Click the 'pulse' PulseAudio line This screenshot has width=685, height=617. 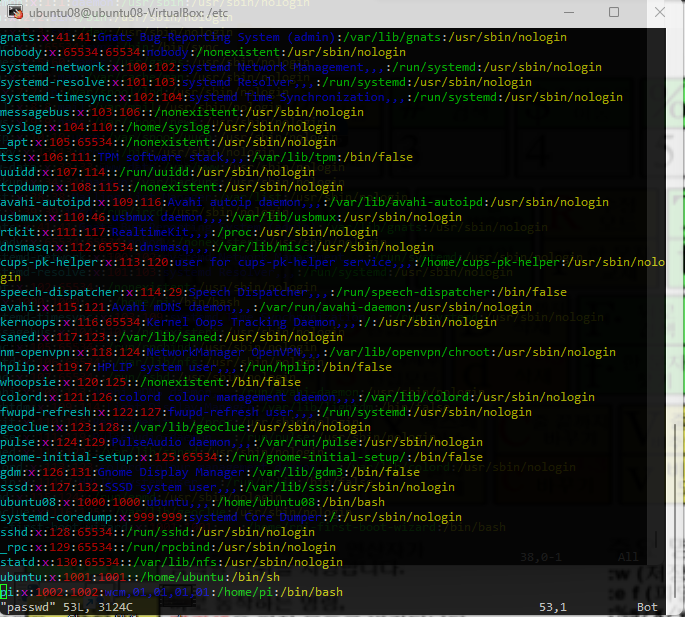[x=242, y=442]
